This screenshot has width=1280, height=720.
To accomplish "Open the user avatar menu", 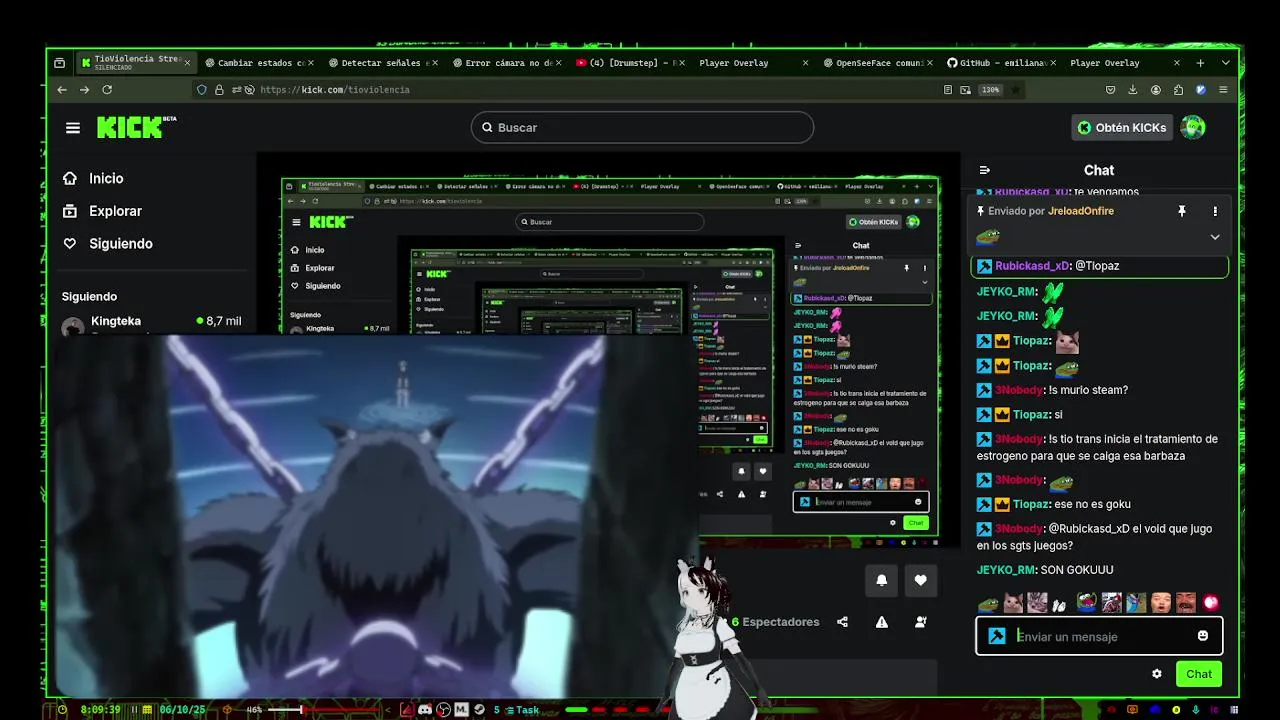I will [1192, 127].
